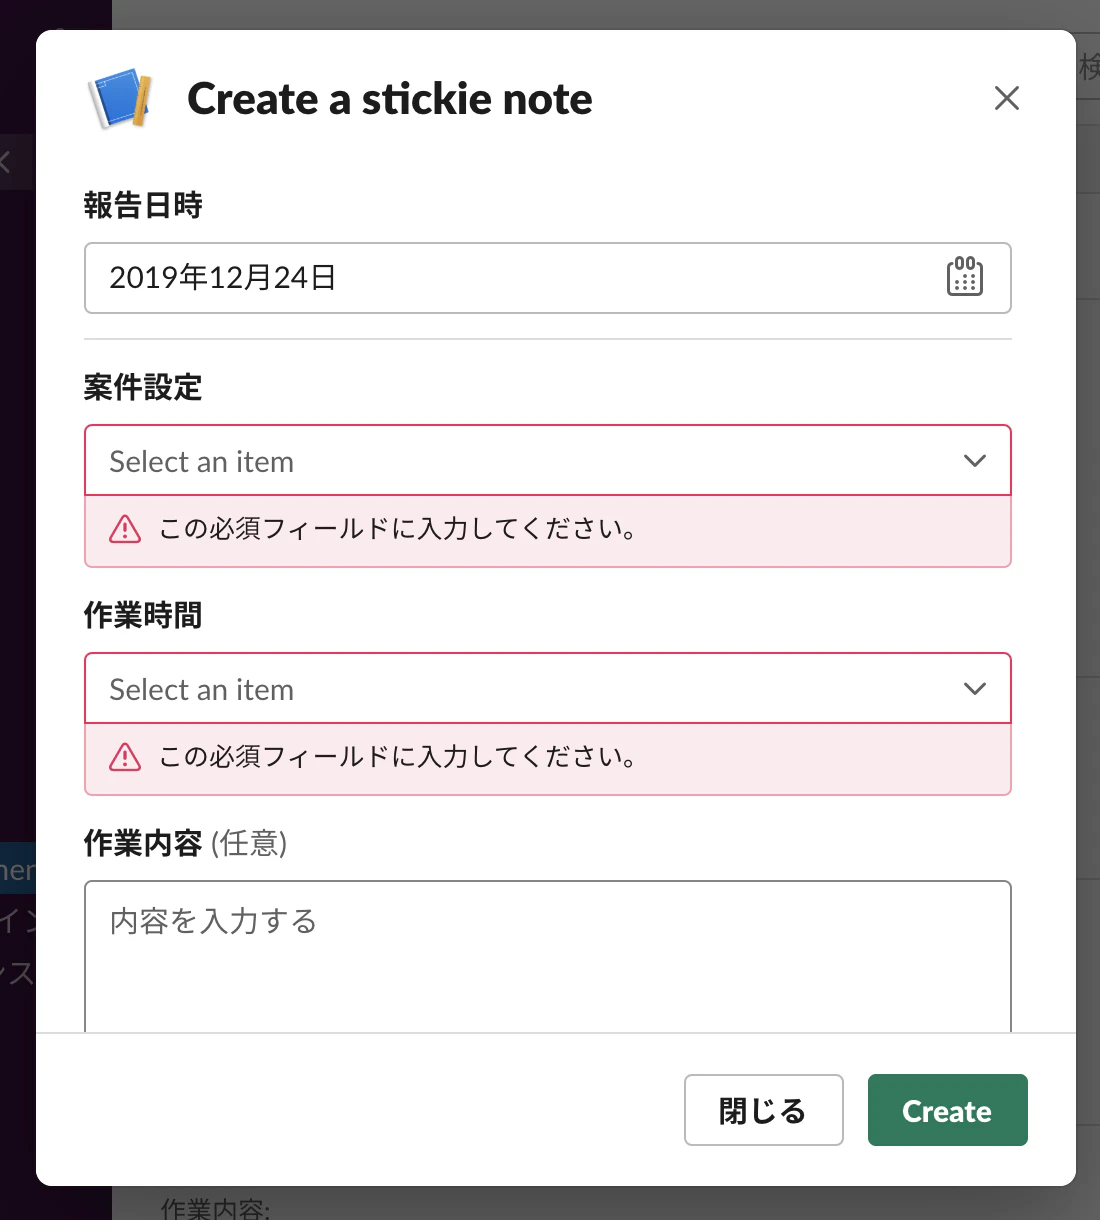The image size is (1100, 1220).
Task: Click the 作業内容 (任意) field label
Action: tap(186, 843)
